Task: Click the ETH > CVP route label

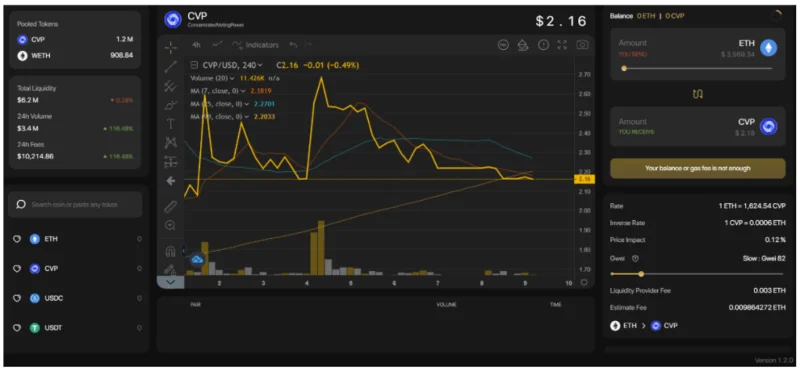Action: click(644, 325)
